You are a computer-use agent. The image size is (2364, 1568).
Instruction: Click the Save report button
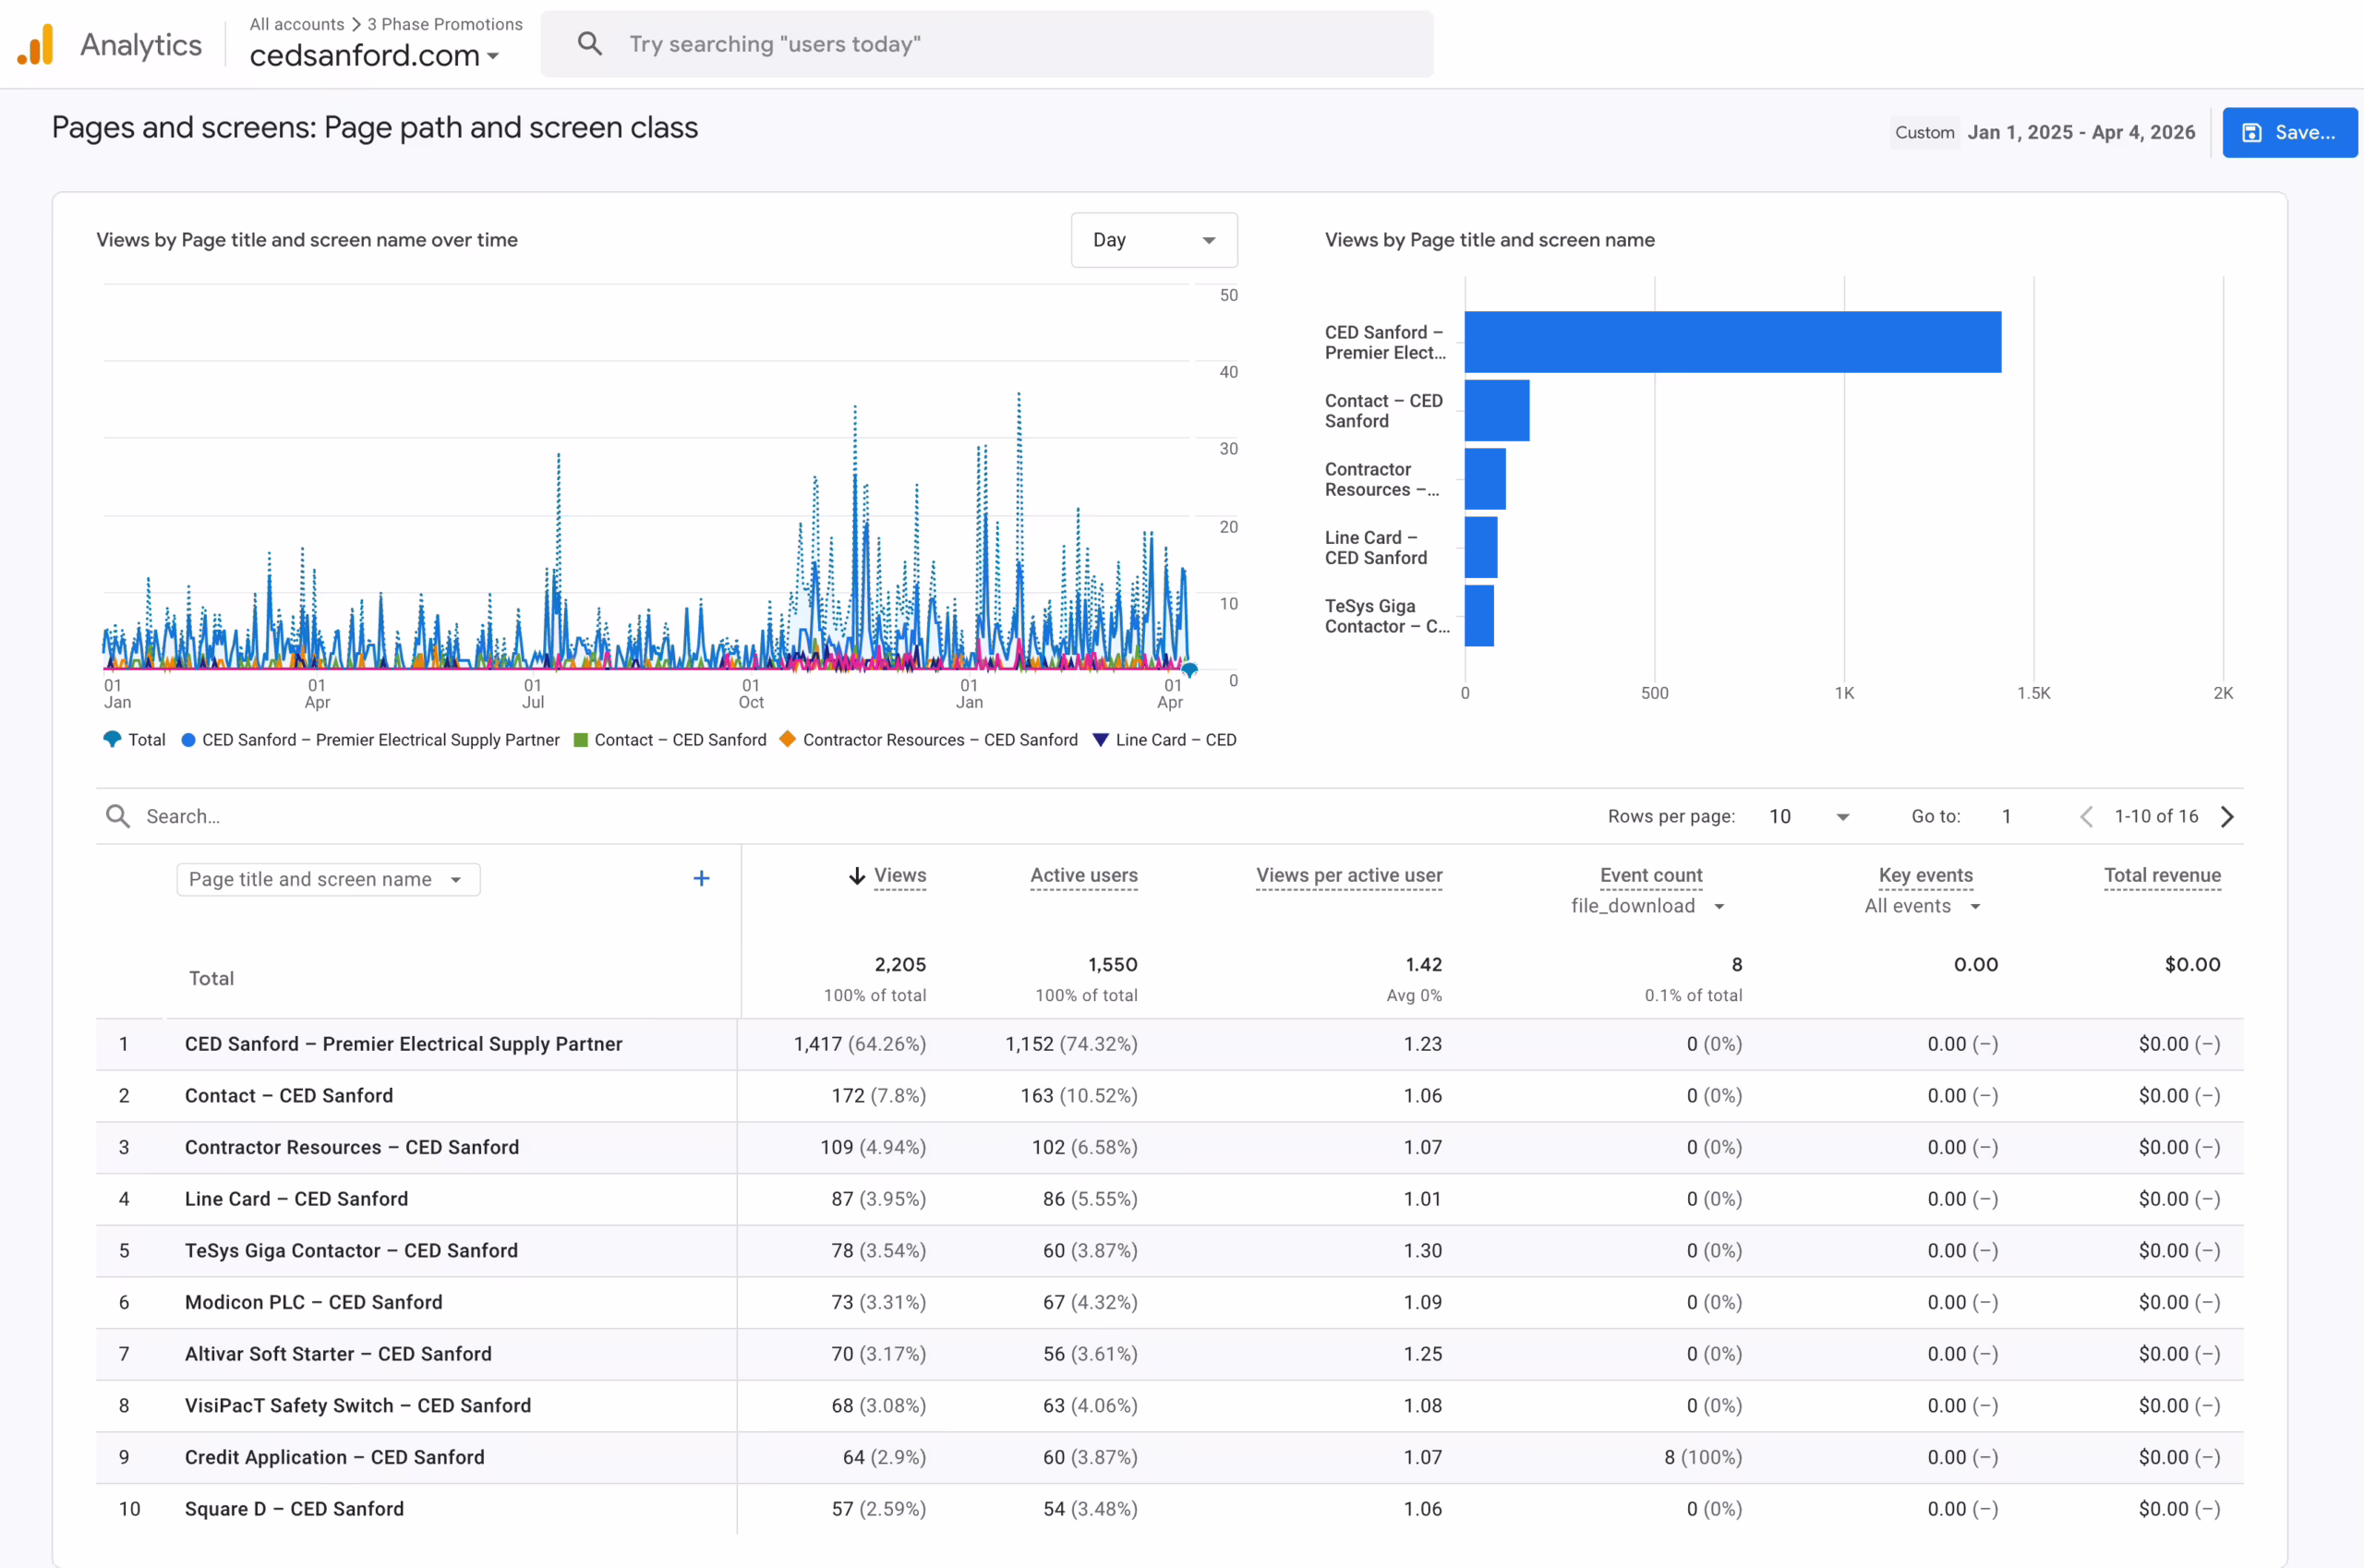click(x=2288, y=132)
